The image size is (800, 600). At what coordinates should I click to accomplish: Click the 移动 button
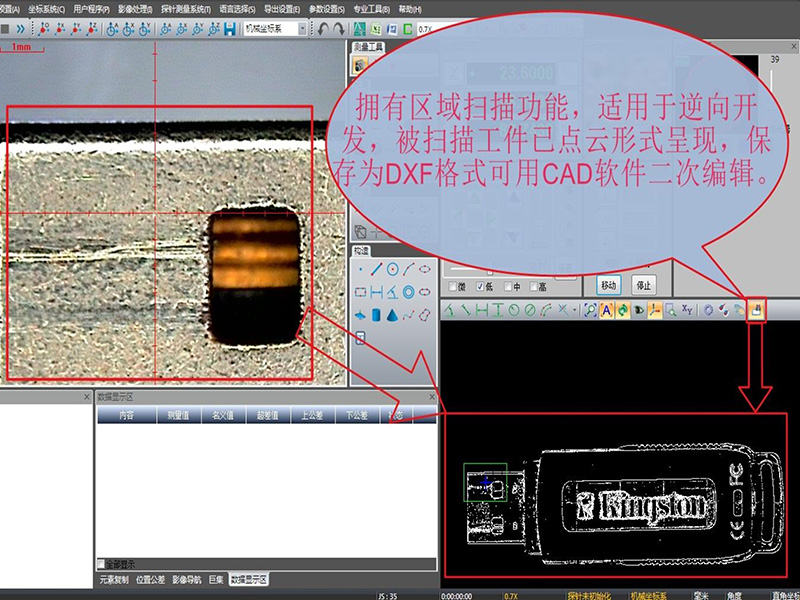[609, 285]
